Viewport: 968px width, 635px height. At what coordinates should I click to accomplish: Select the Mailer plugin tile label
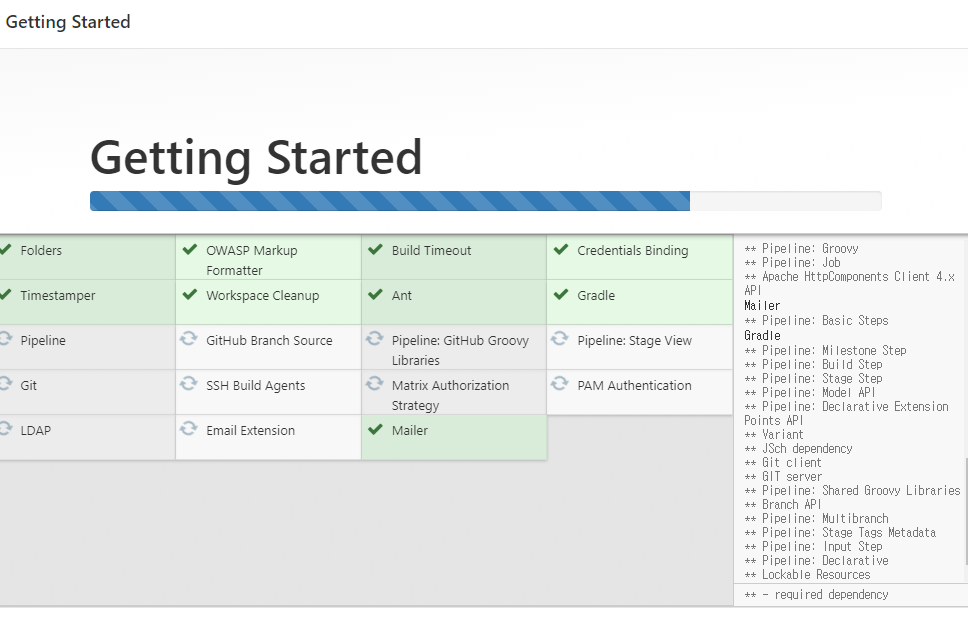point(410,431)
